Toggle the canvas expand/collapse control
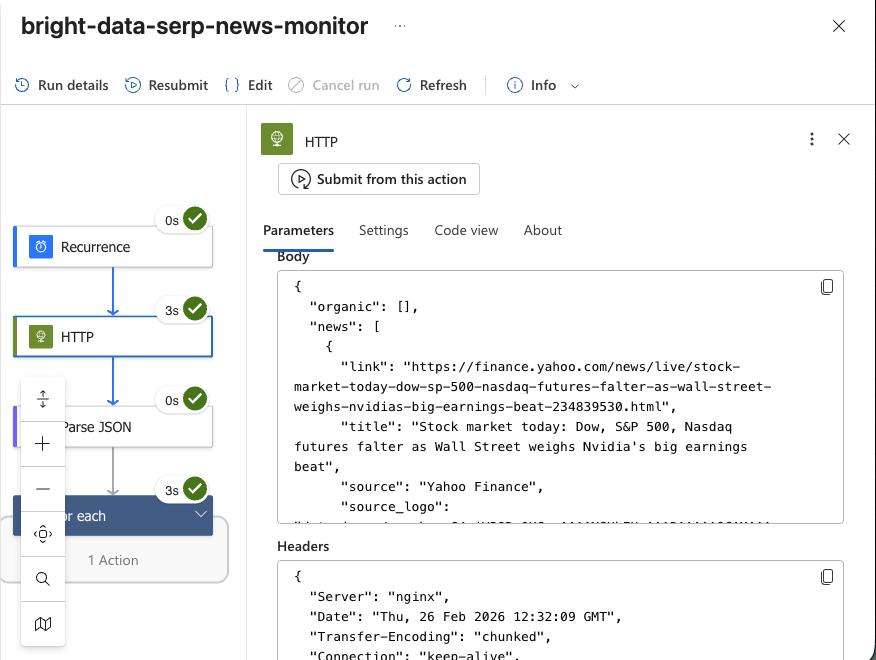 43,399
